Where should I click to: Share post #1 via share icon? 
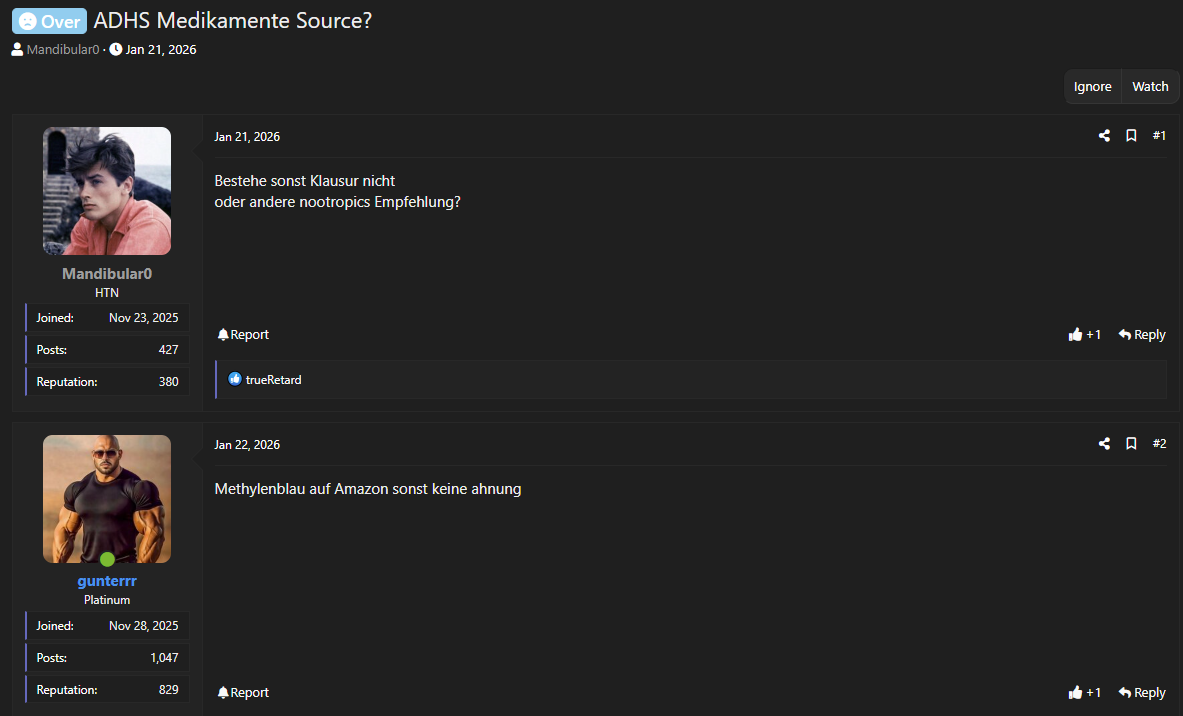pyautogui.click(x=1104, y=136)
